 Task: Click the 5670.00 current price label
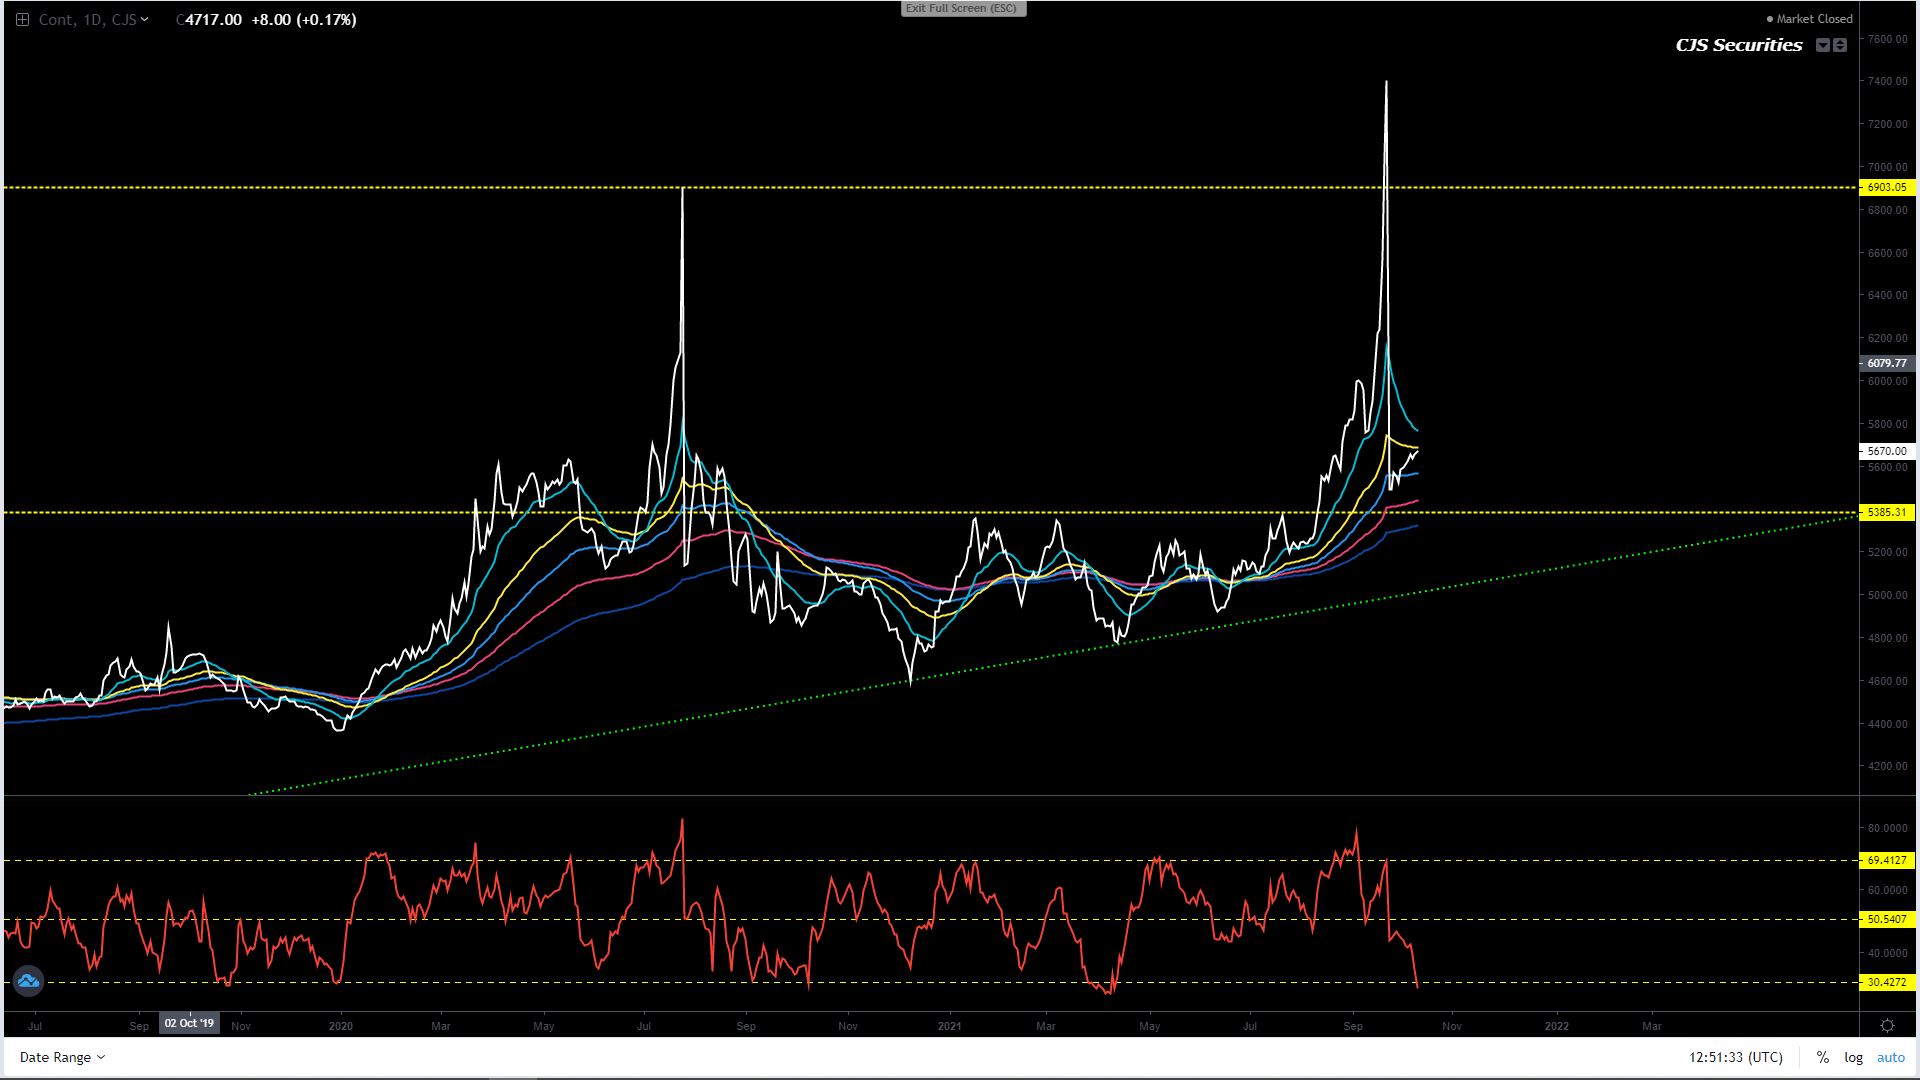click(1886, 451)
